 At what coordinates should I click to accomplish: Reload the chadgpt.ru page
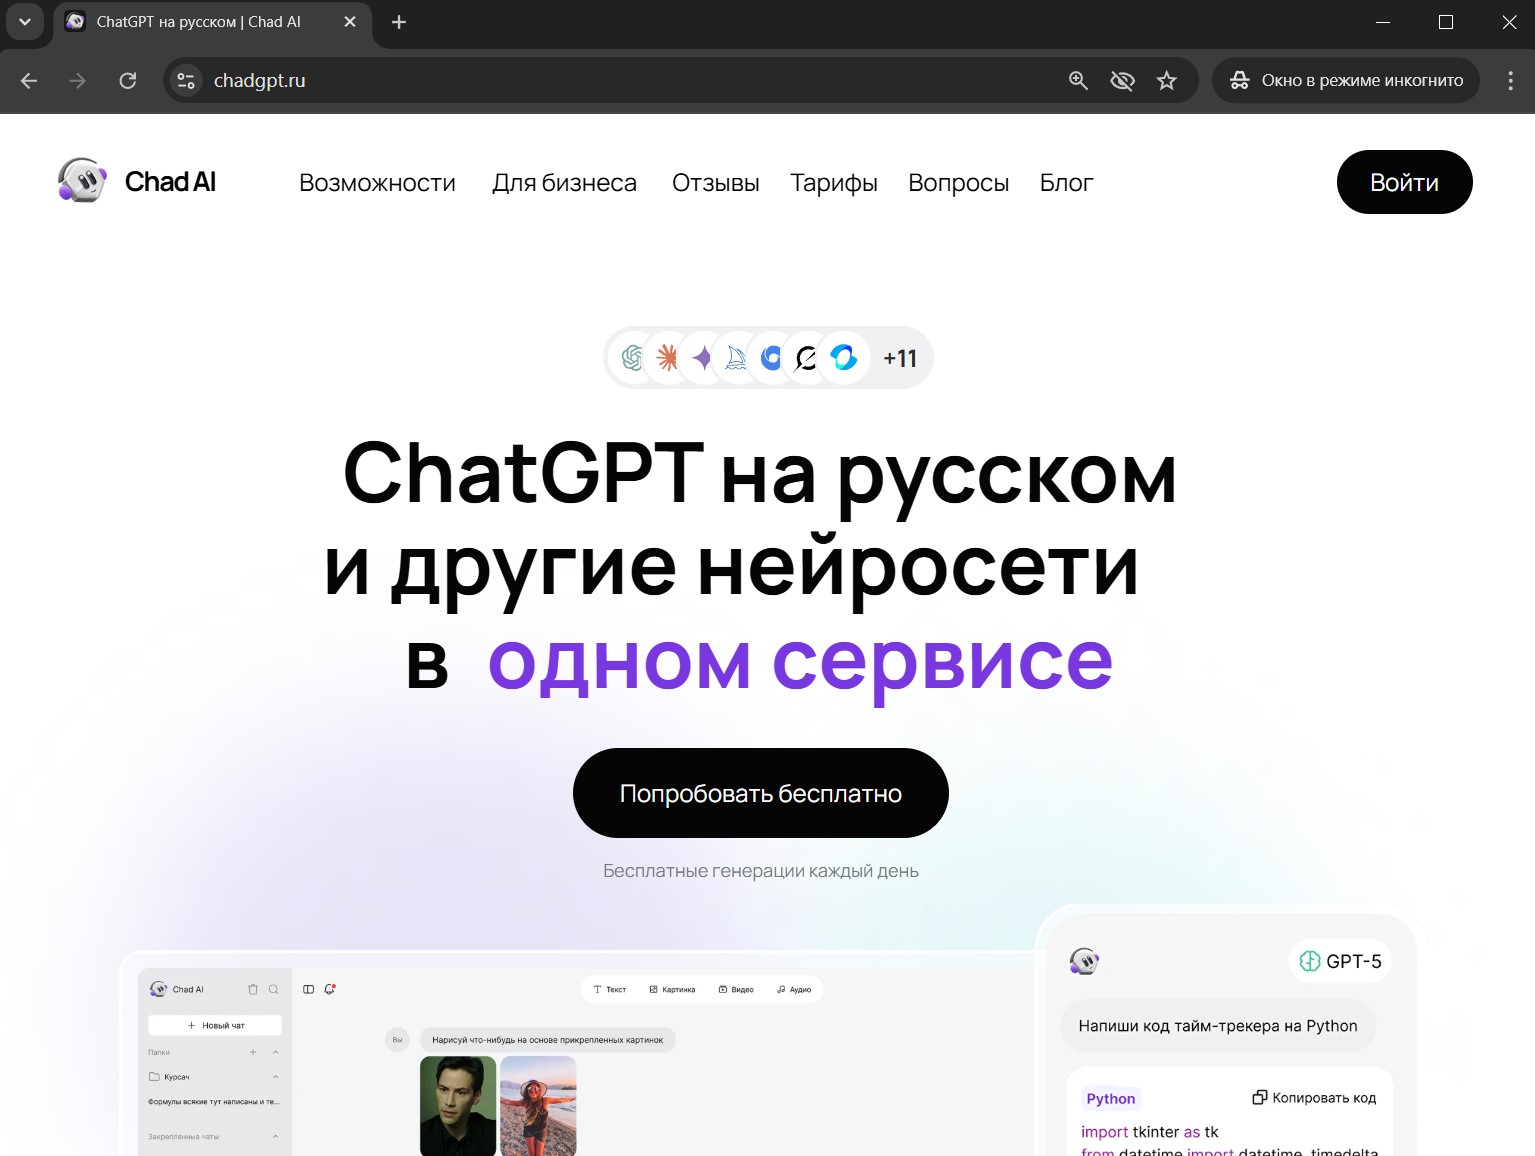click(x=128, y=81)
